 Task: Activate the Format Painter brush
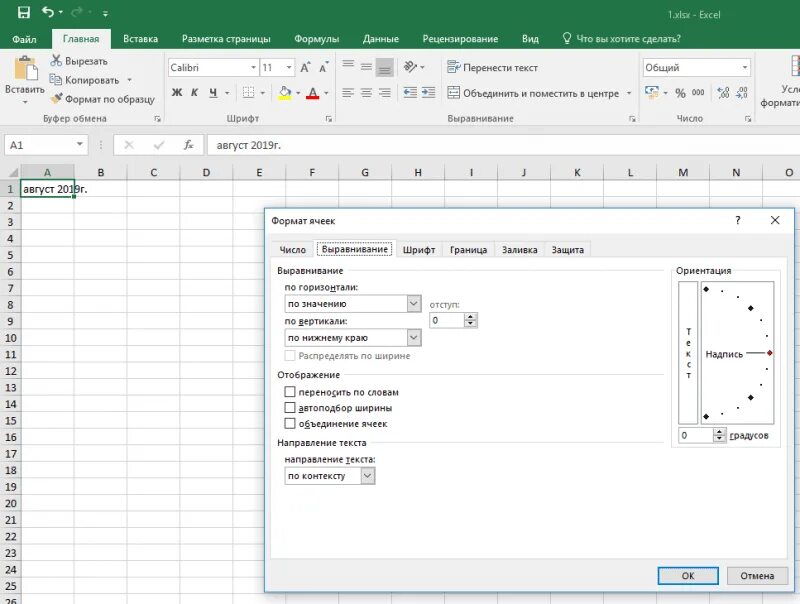click(56, 98)
